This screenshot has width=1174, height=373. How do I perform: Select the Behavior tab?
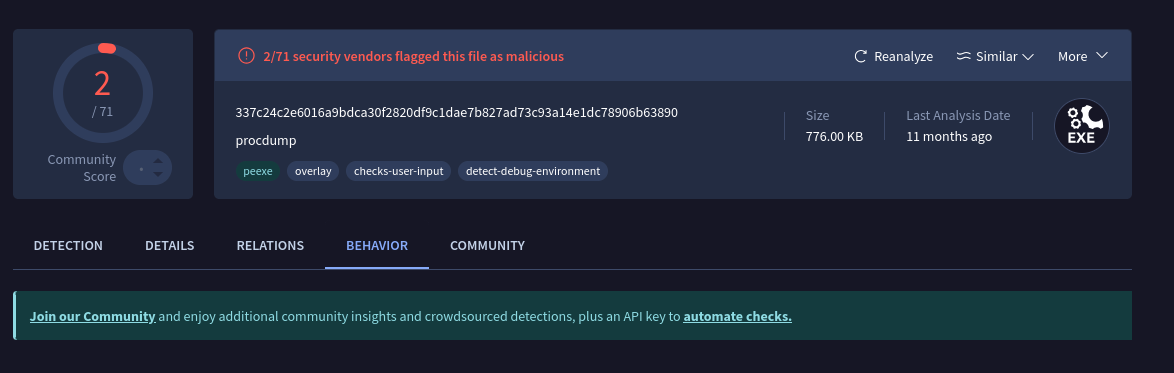(377, 246)
